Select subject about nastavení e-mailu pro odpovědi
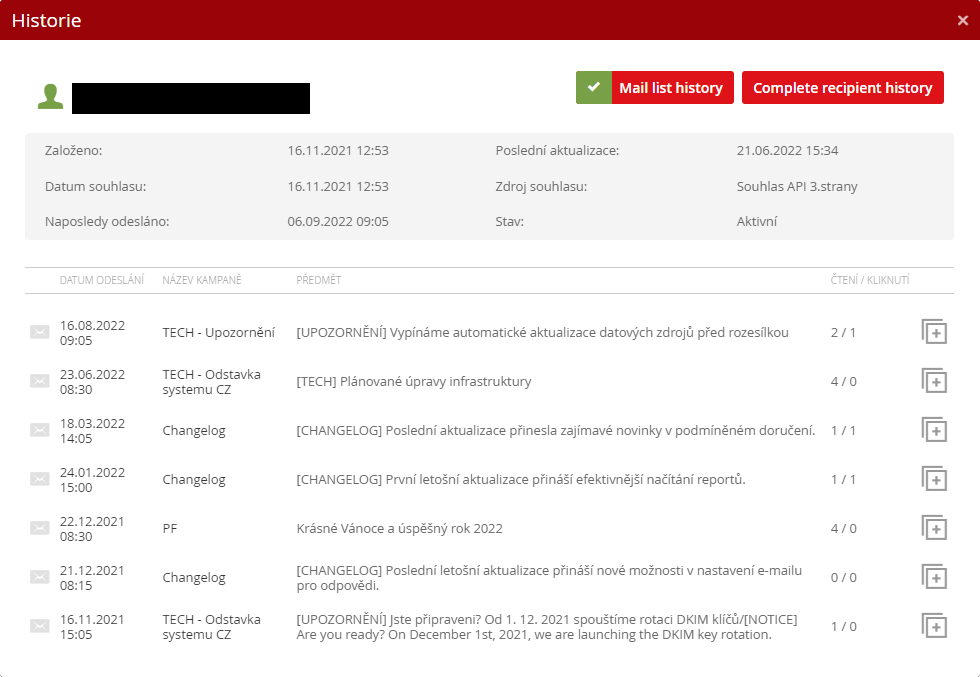The height and width of the screenshot is (677, 980). tap(549, 578)
